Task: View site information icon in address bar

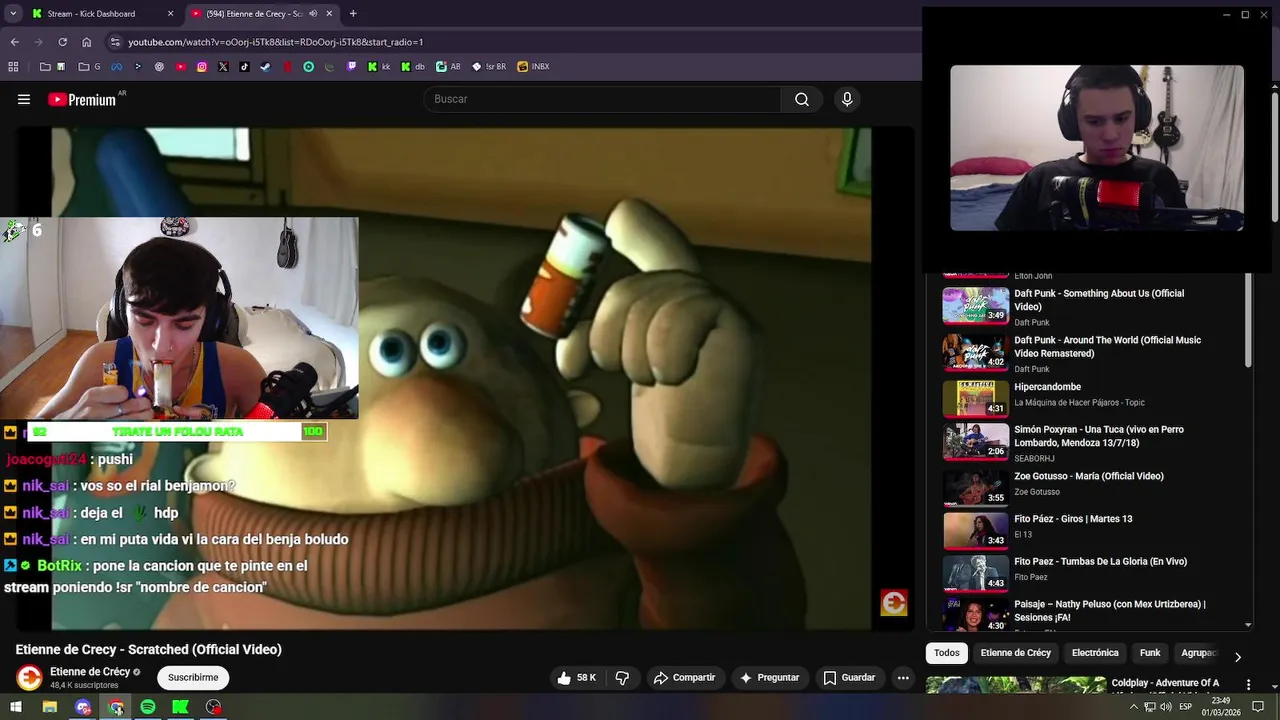Action: [116, 42]
